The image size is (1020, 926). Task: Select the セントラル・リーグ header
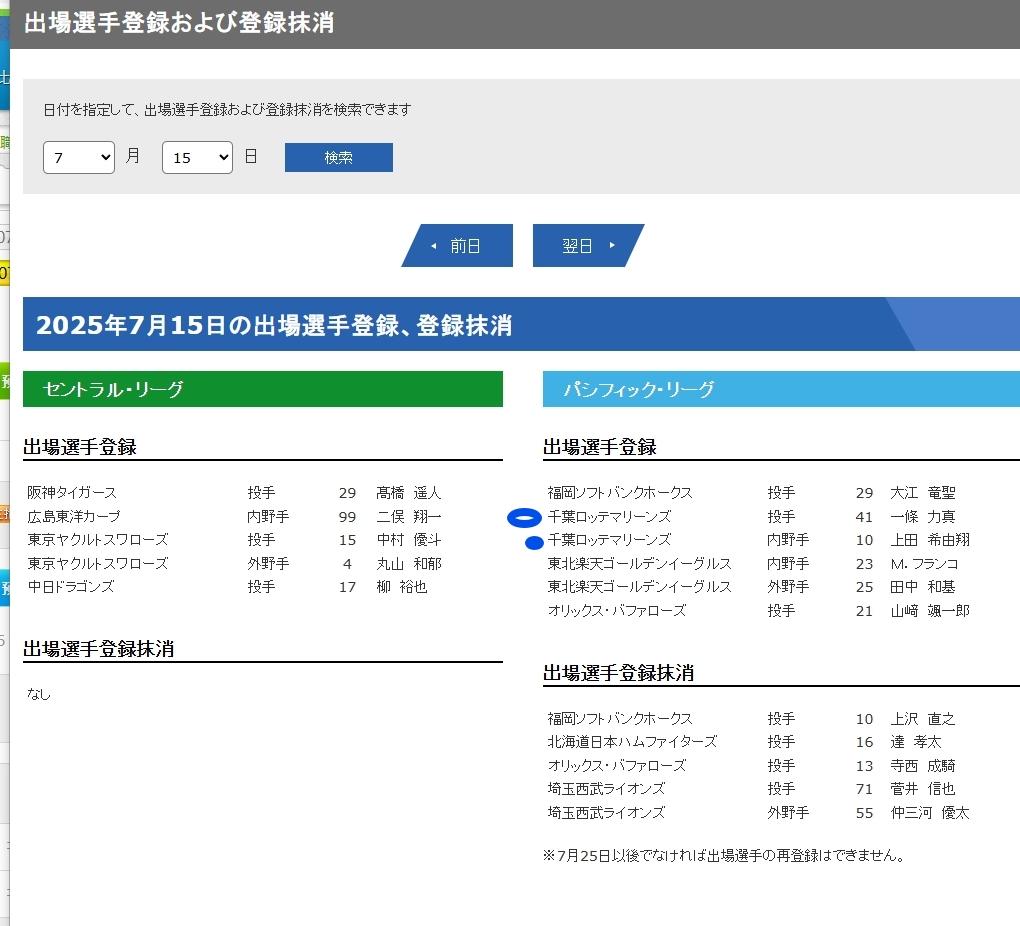pos(263,389)
